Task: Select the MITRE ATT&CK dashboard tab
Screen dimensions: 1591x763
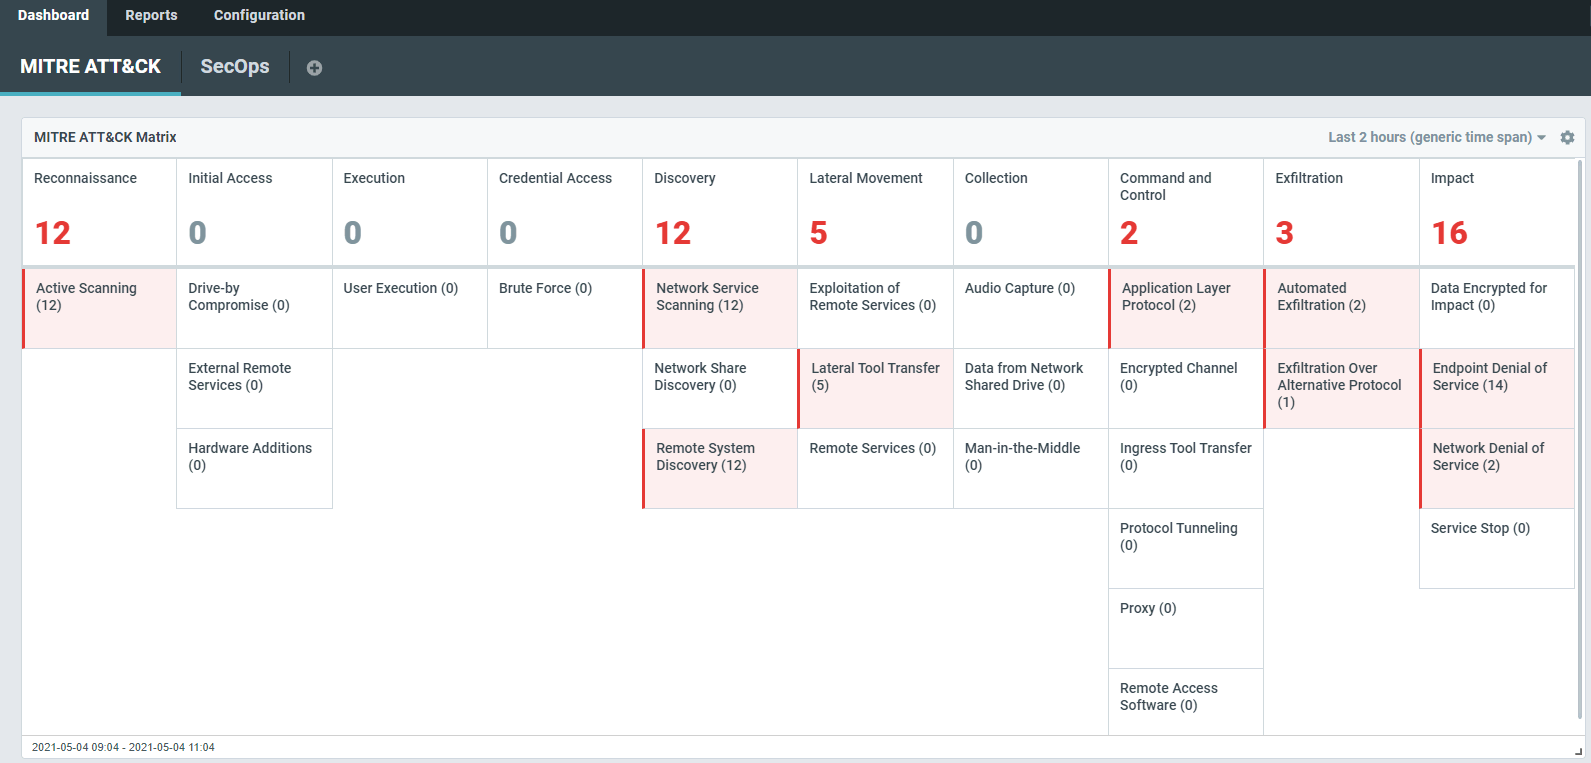Action: [x=90, y=67]
